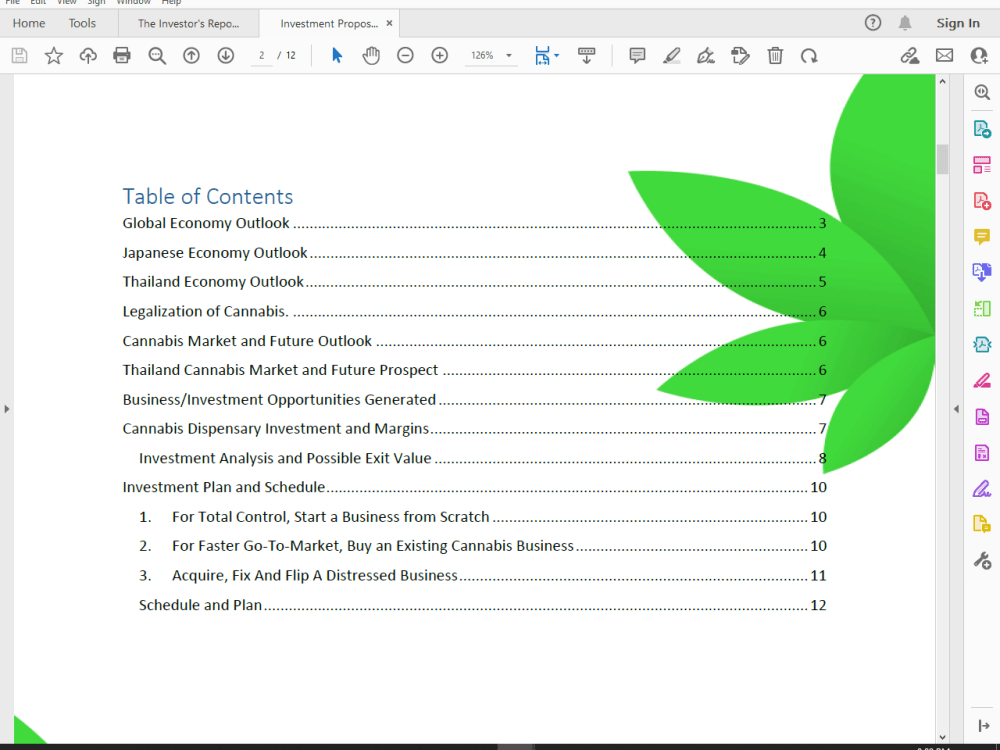Enable presentation mode via the screen icon
The height and width of the screenshot is (750, 1000).
(587, 55)
